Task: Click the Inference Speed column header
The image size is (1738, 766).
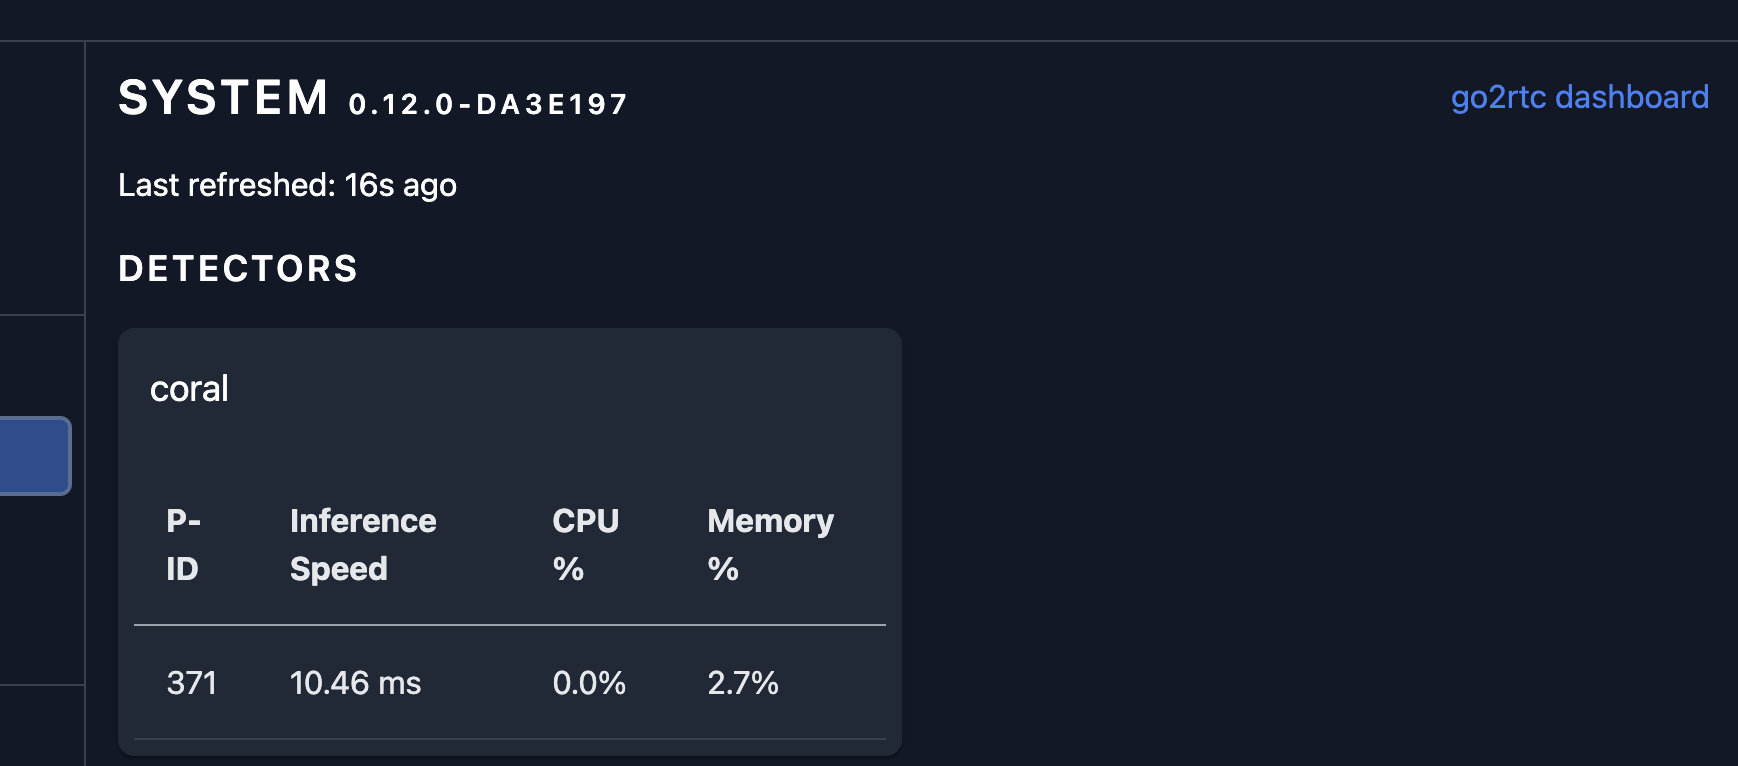Action: click(362, 544)
